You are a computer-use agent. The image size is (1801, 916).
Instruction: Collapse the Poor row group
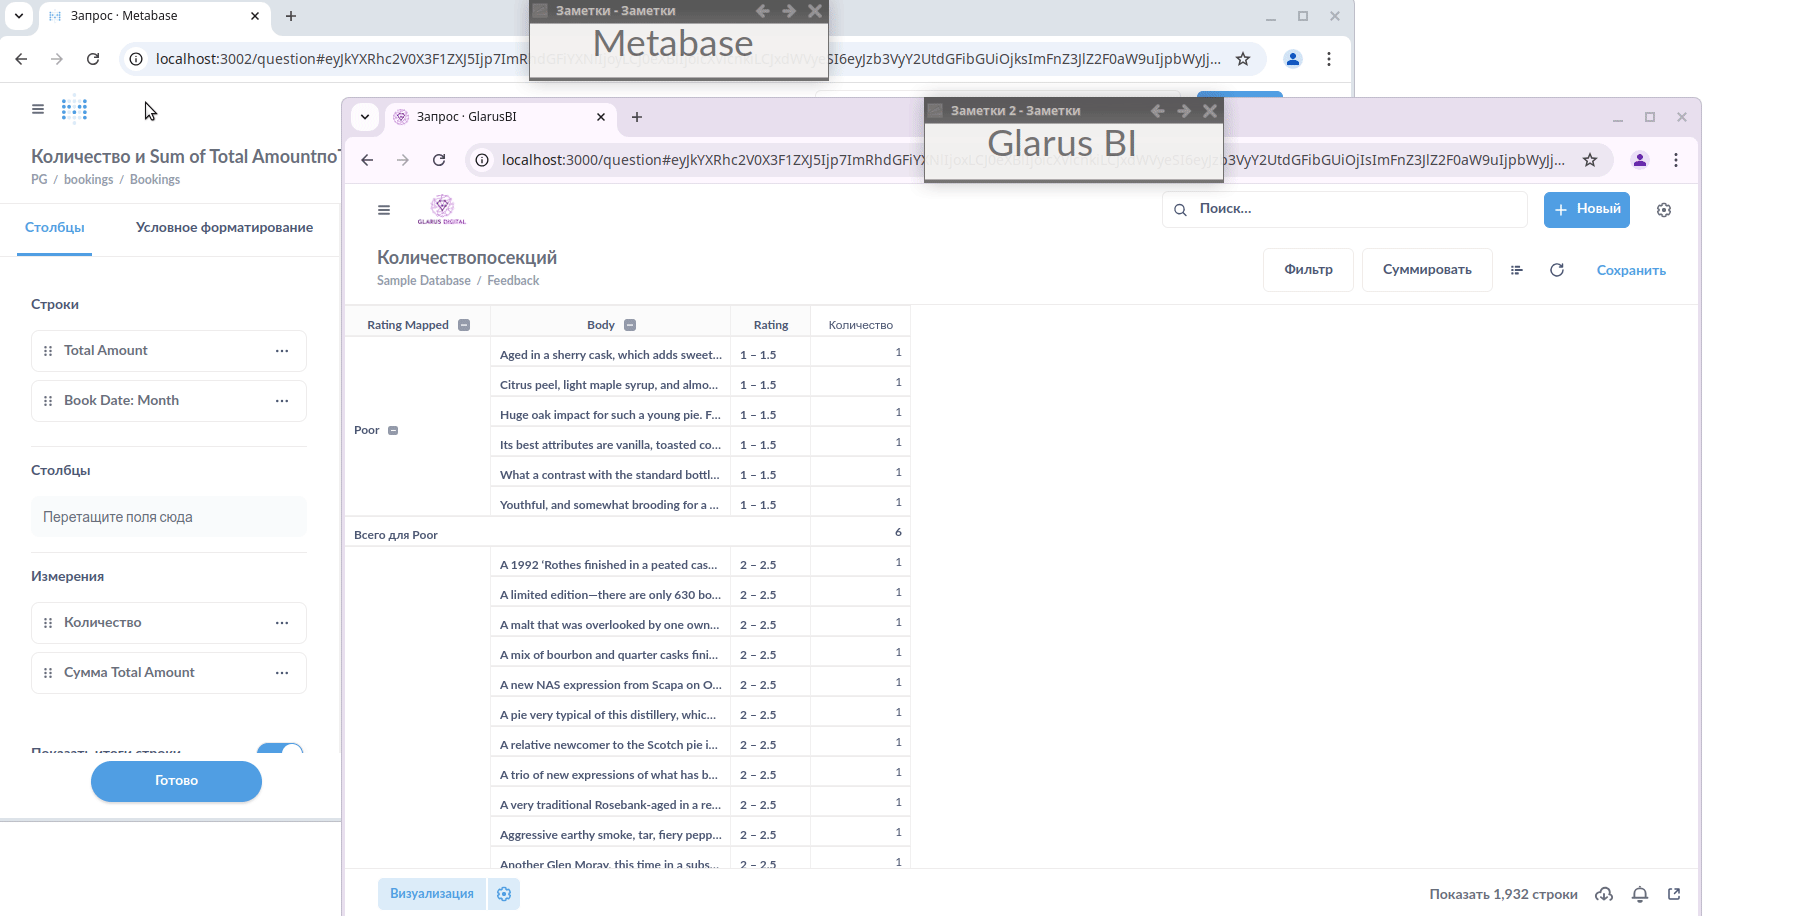pos(393,431)
